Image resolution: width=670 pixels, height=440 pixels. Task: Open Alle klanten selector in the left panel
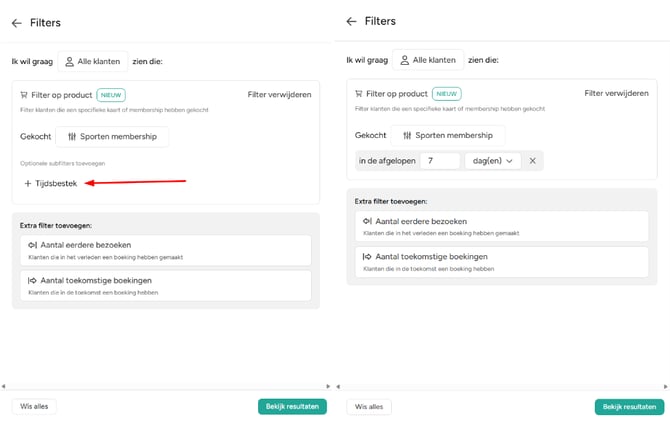coord(92,62)
